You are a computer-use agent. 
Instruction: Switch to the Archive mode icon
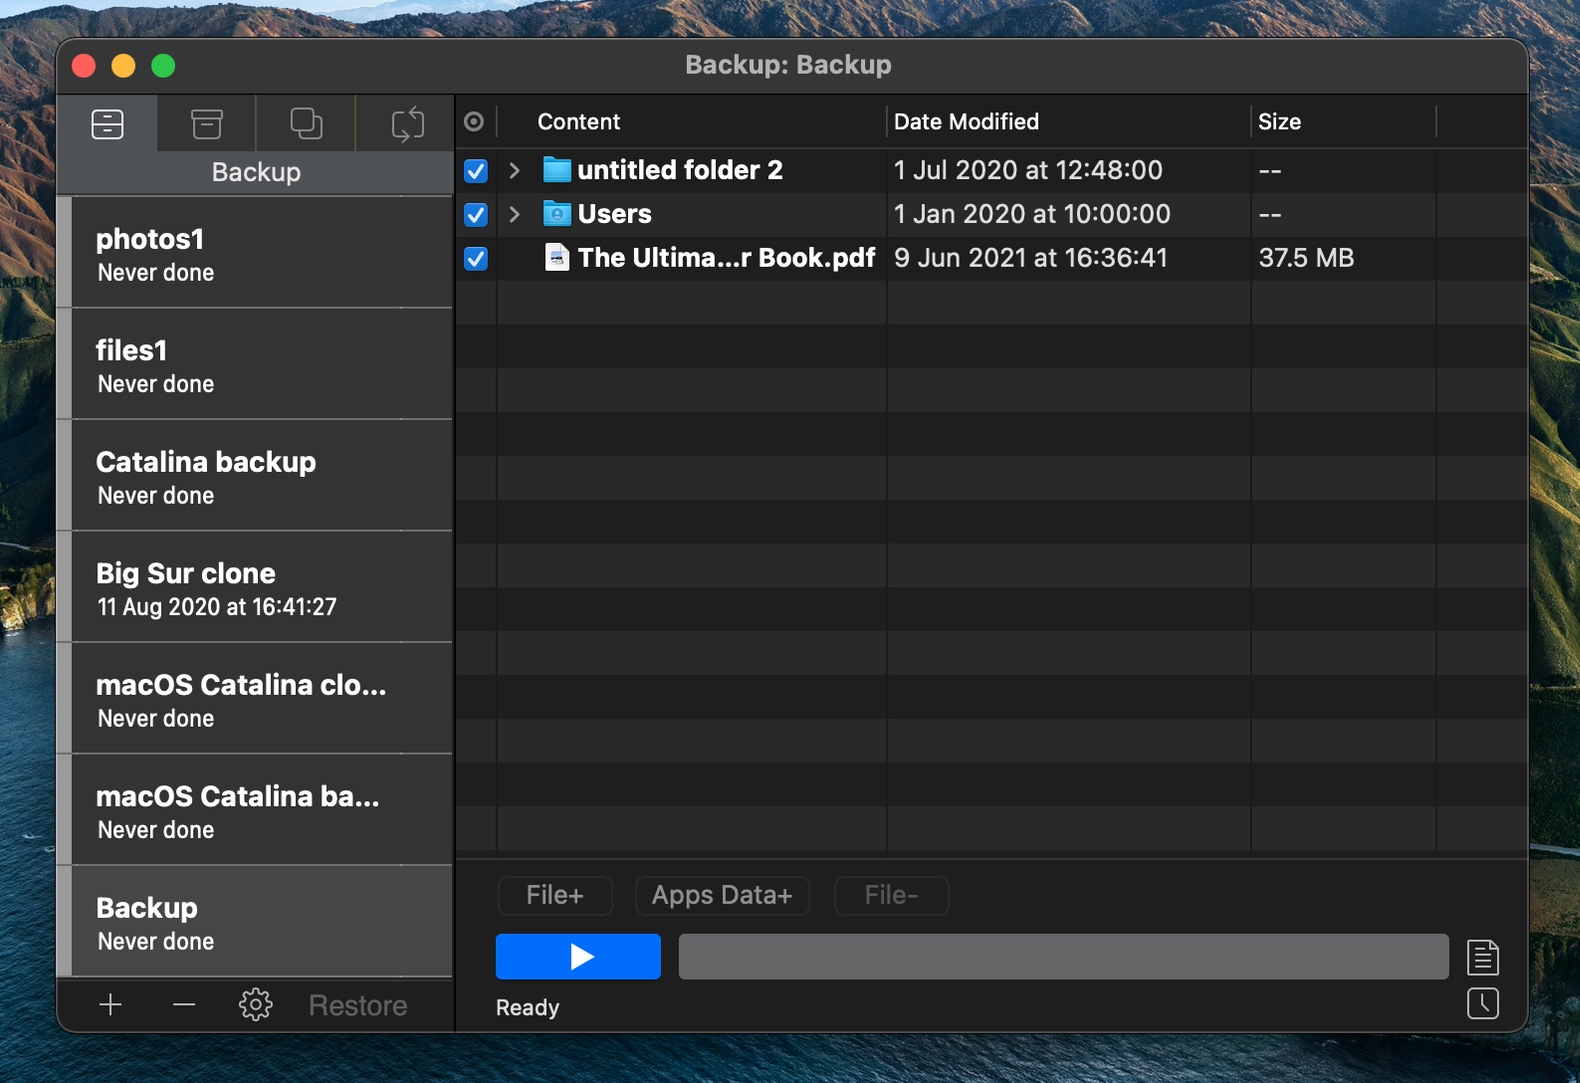pyautogui.click(x=206, y=124)
